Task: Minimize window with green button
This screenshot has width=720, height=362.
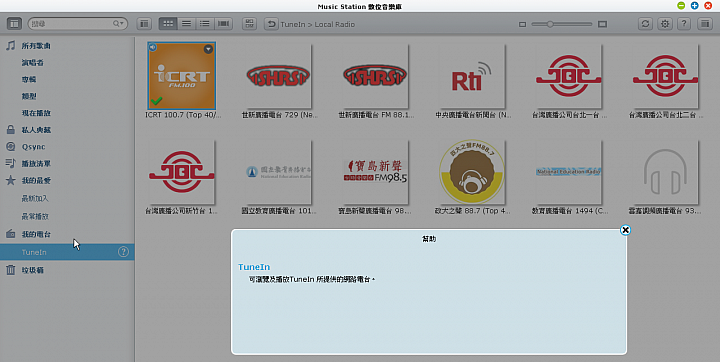Action: click(x=681, y=6)
